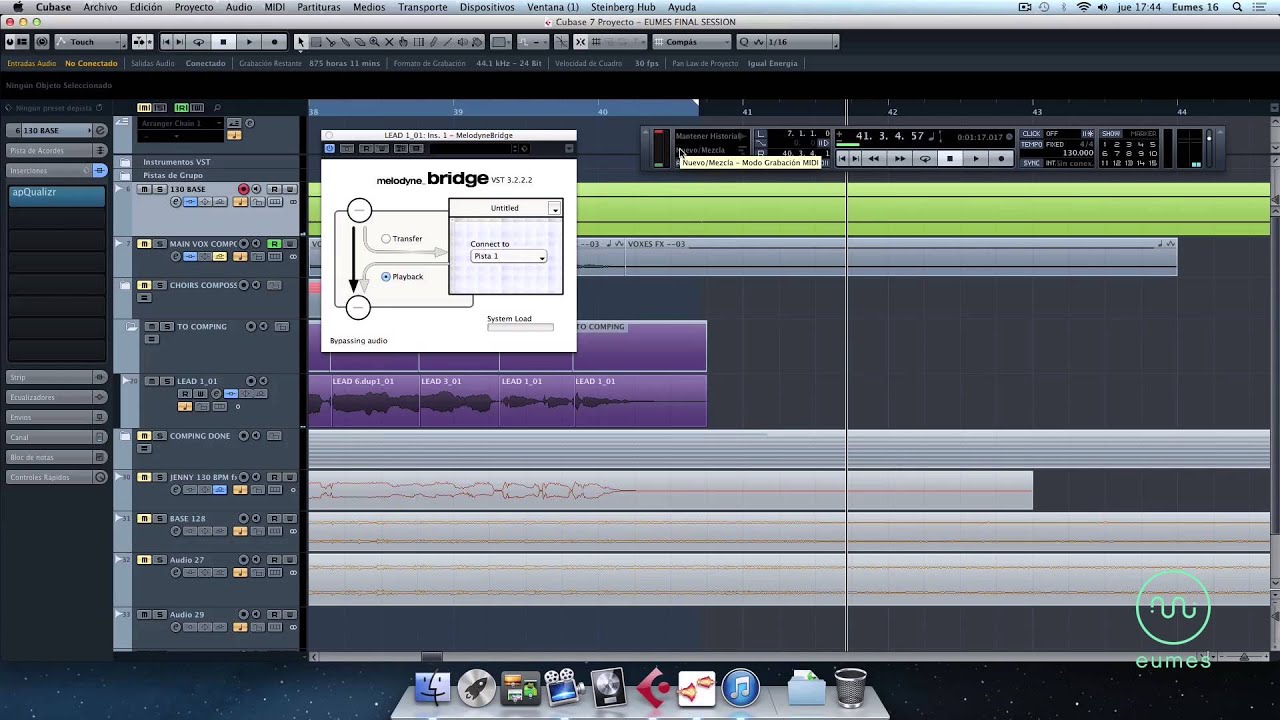Viewport: 1280px width, 720px height.
Task: Unmute the CHOIRS COMPOSS folder track
Action: coord(144,285)
